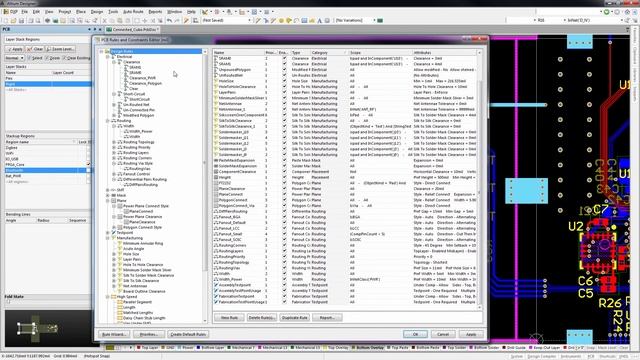Click the New Rule button
This screenshot has width=640, height=360.
pyautogui.click(x=229, y=318)
